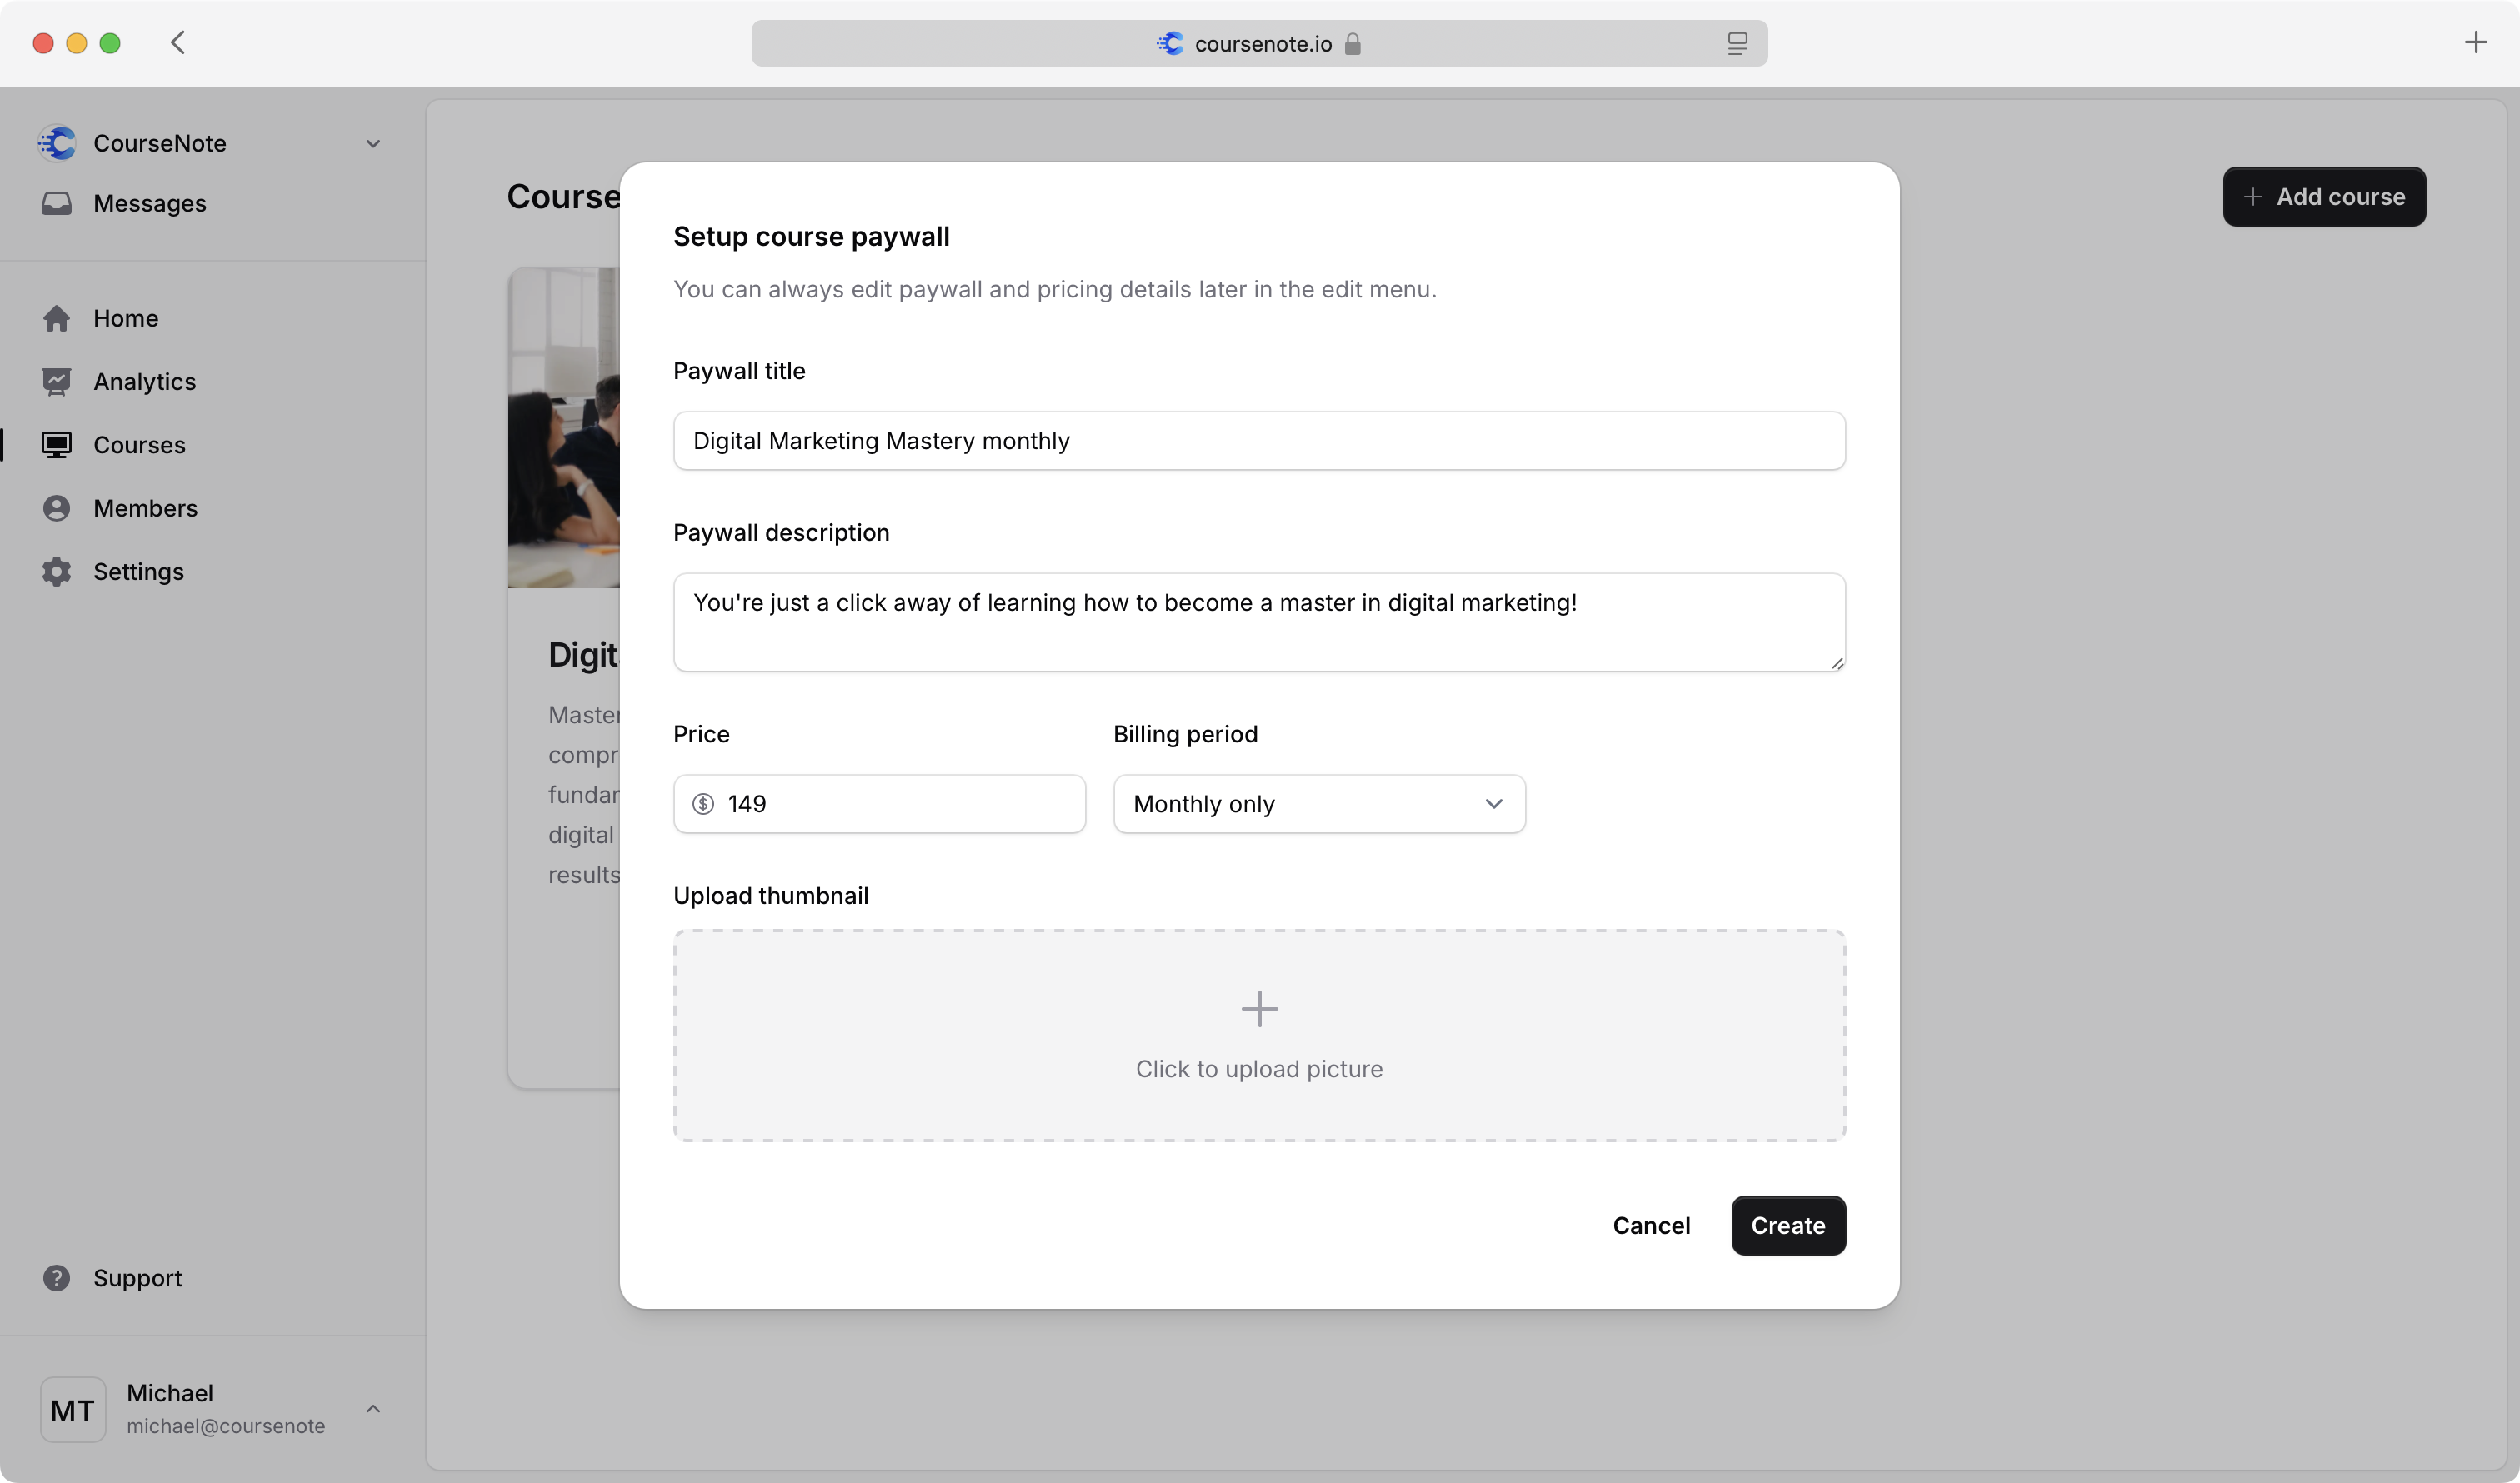Click the reader view icon in address bar
The image size is (2520, 1483).
tap(1737, 43)
